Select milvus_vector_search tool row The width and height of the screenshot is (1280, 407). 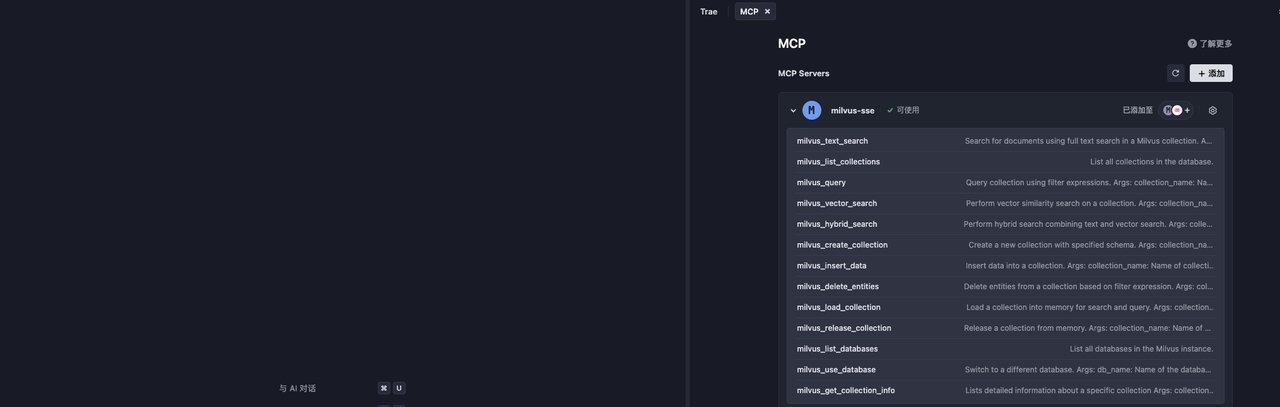tap(1005, 203)
